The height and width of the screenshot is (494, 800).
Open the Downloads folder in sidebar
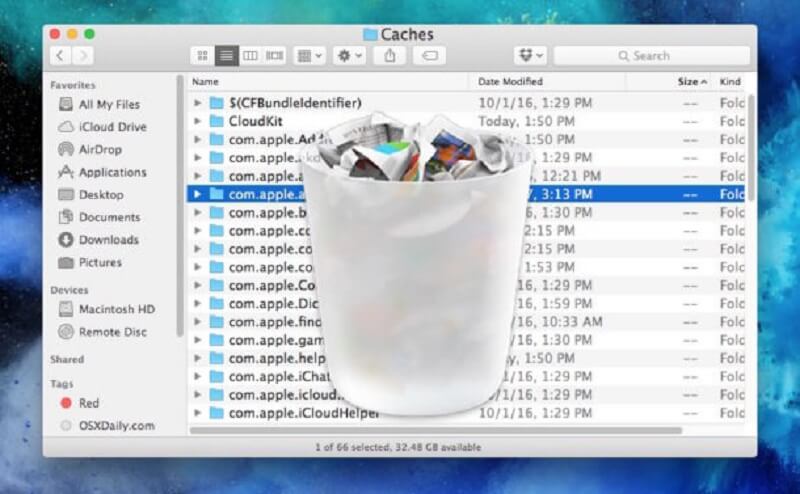(x=108, y=239)
